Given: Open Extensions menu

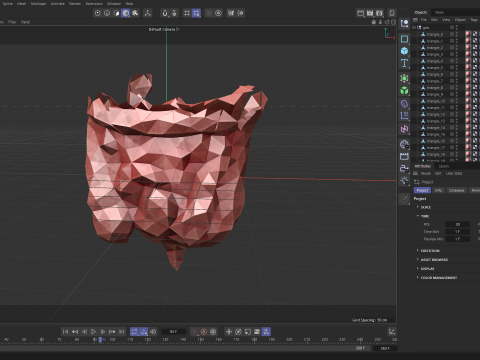Looking at the screenshot, I should (x=94, y=4).
